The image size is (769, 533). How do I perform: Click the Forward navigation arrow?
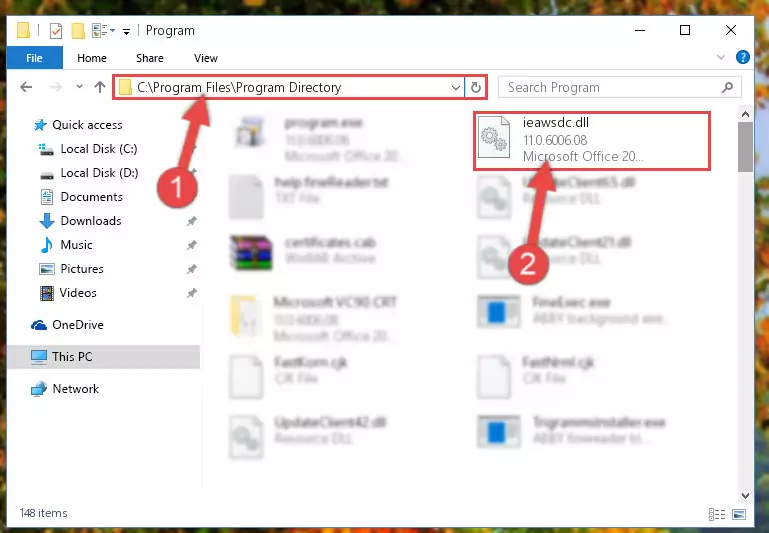click(x=56, y=87)
